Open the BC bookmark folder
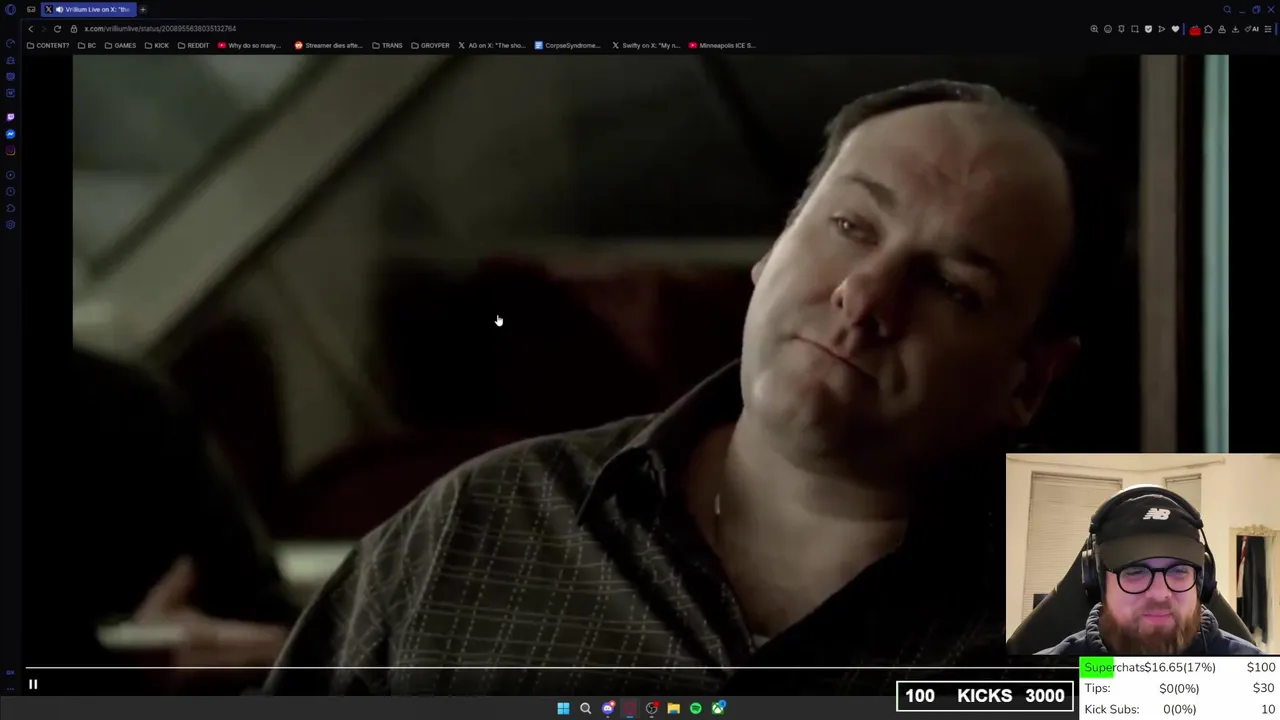Screen dimensions: 1280x720 (87, 45)
